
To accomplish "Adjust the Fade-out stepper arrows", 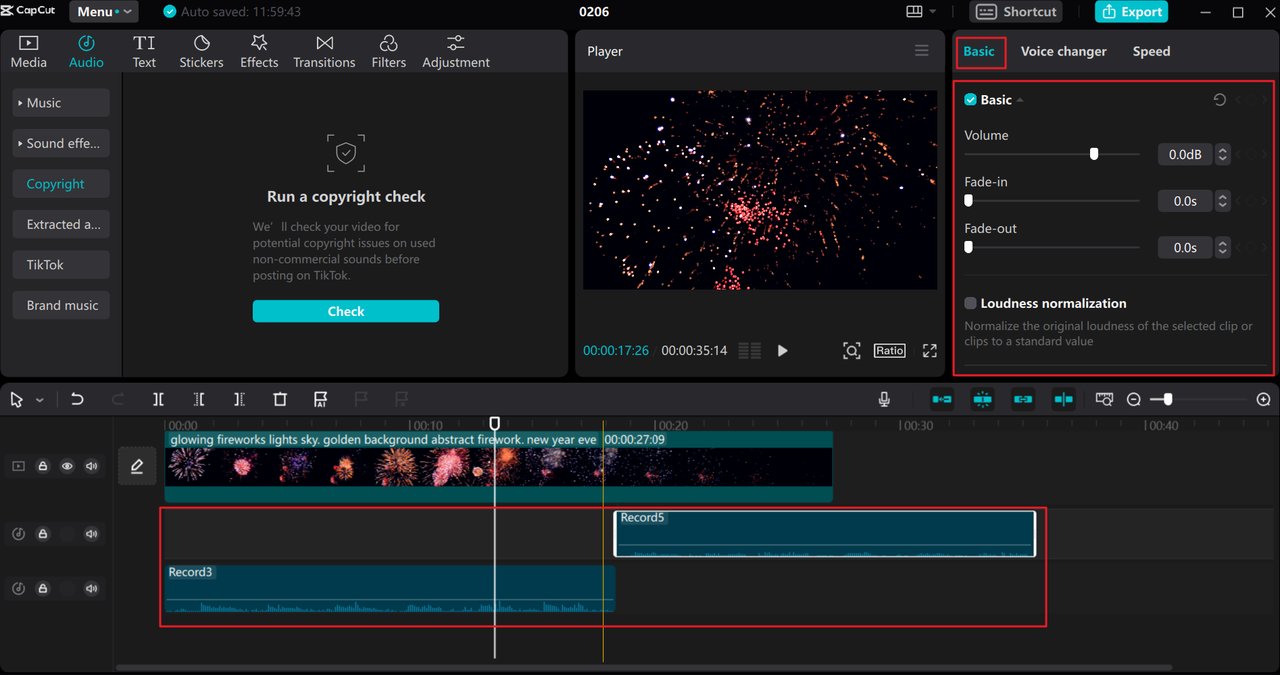I will 1222,247.
